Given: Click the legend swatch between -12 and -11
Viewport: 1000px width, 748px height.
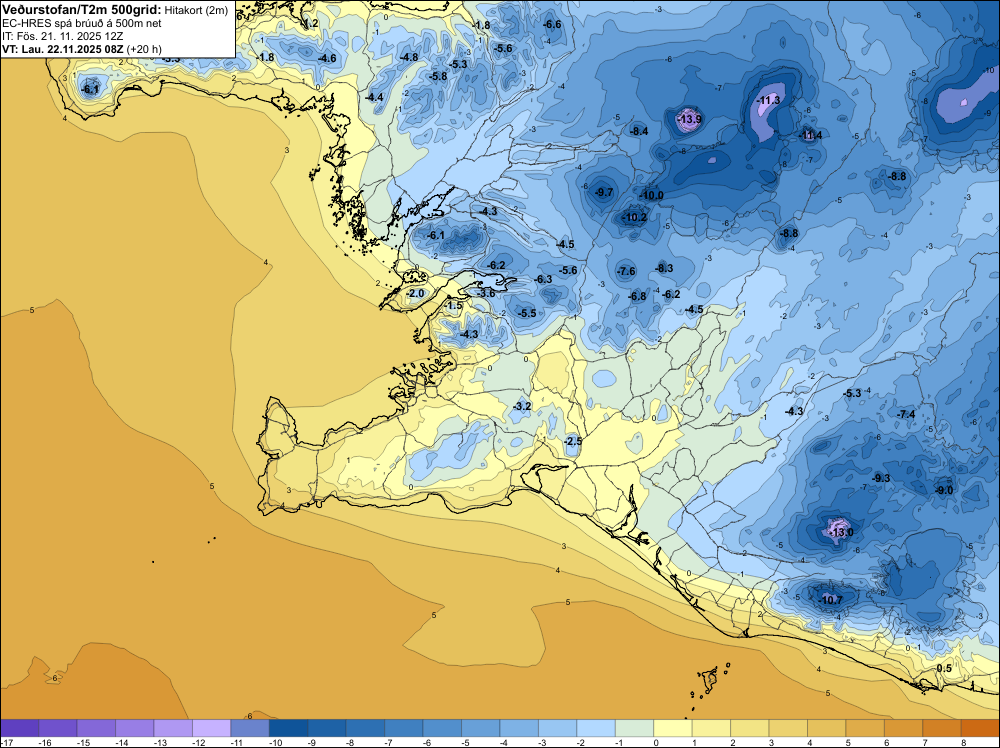Looking at the screenshot, I should point(212,728).
